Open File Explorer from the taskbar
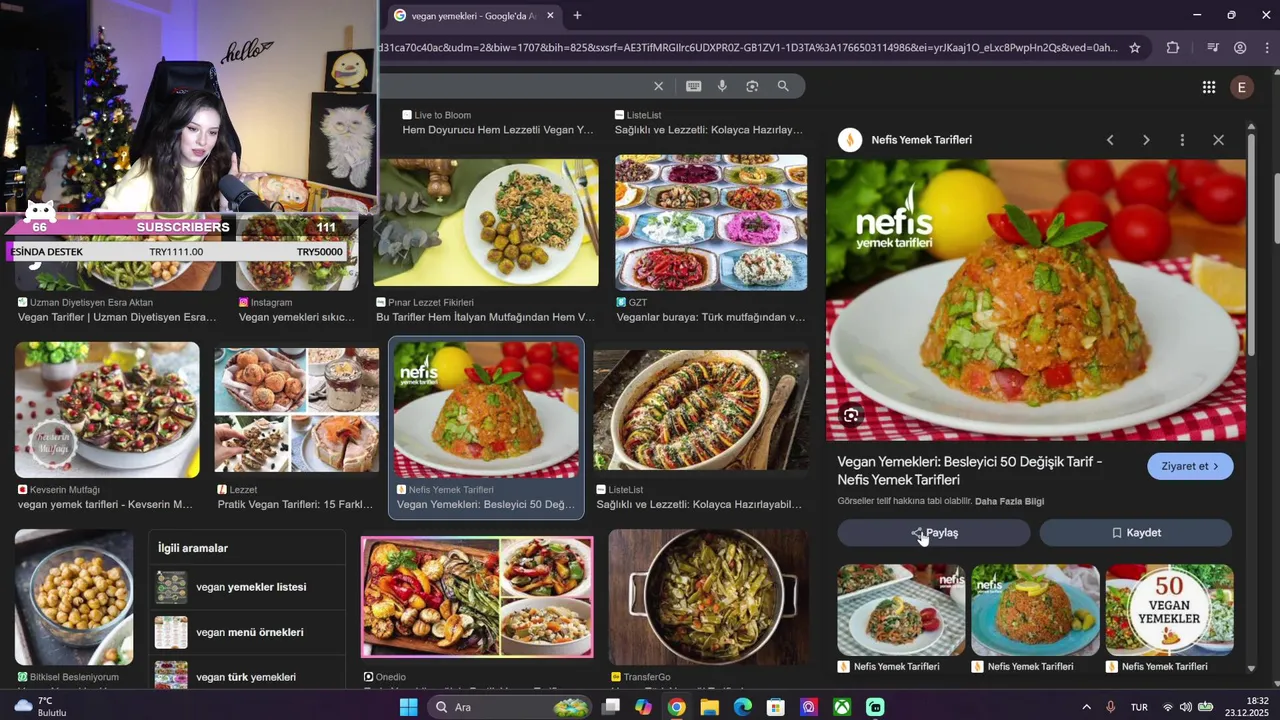 (x=709, y=707)
